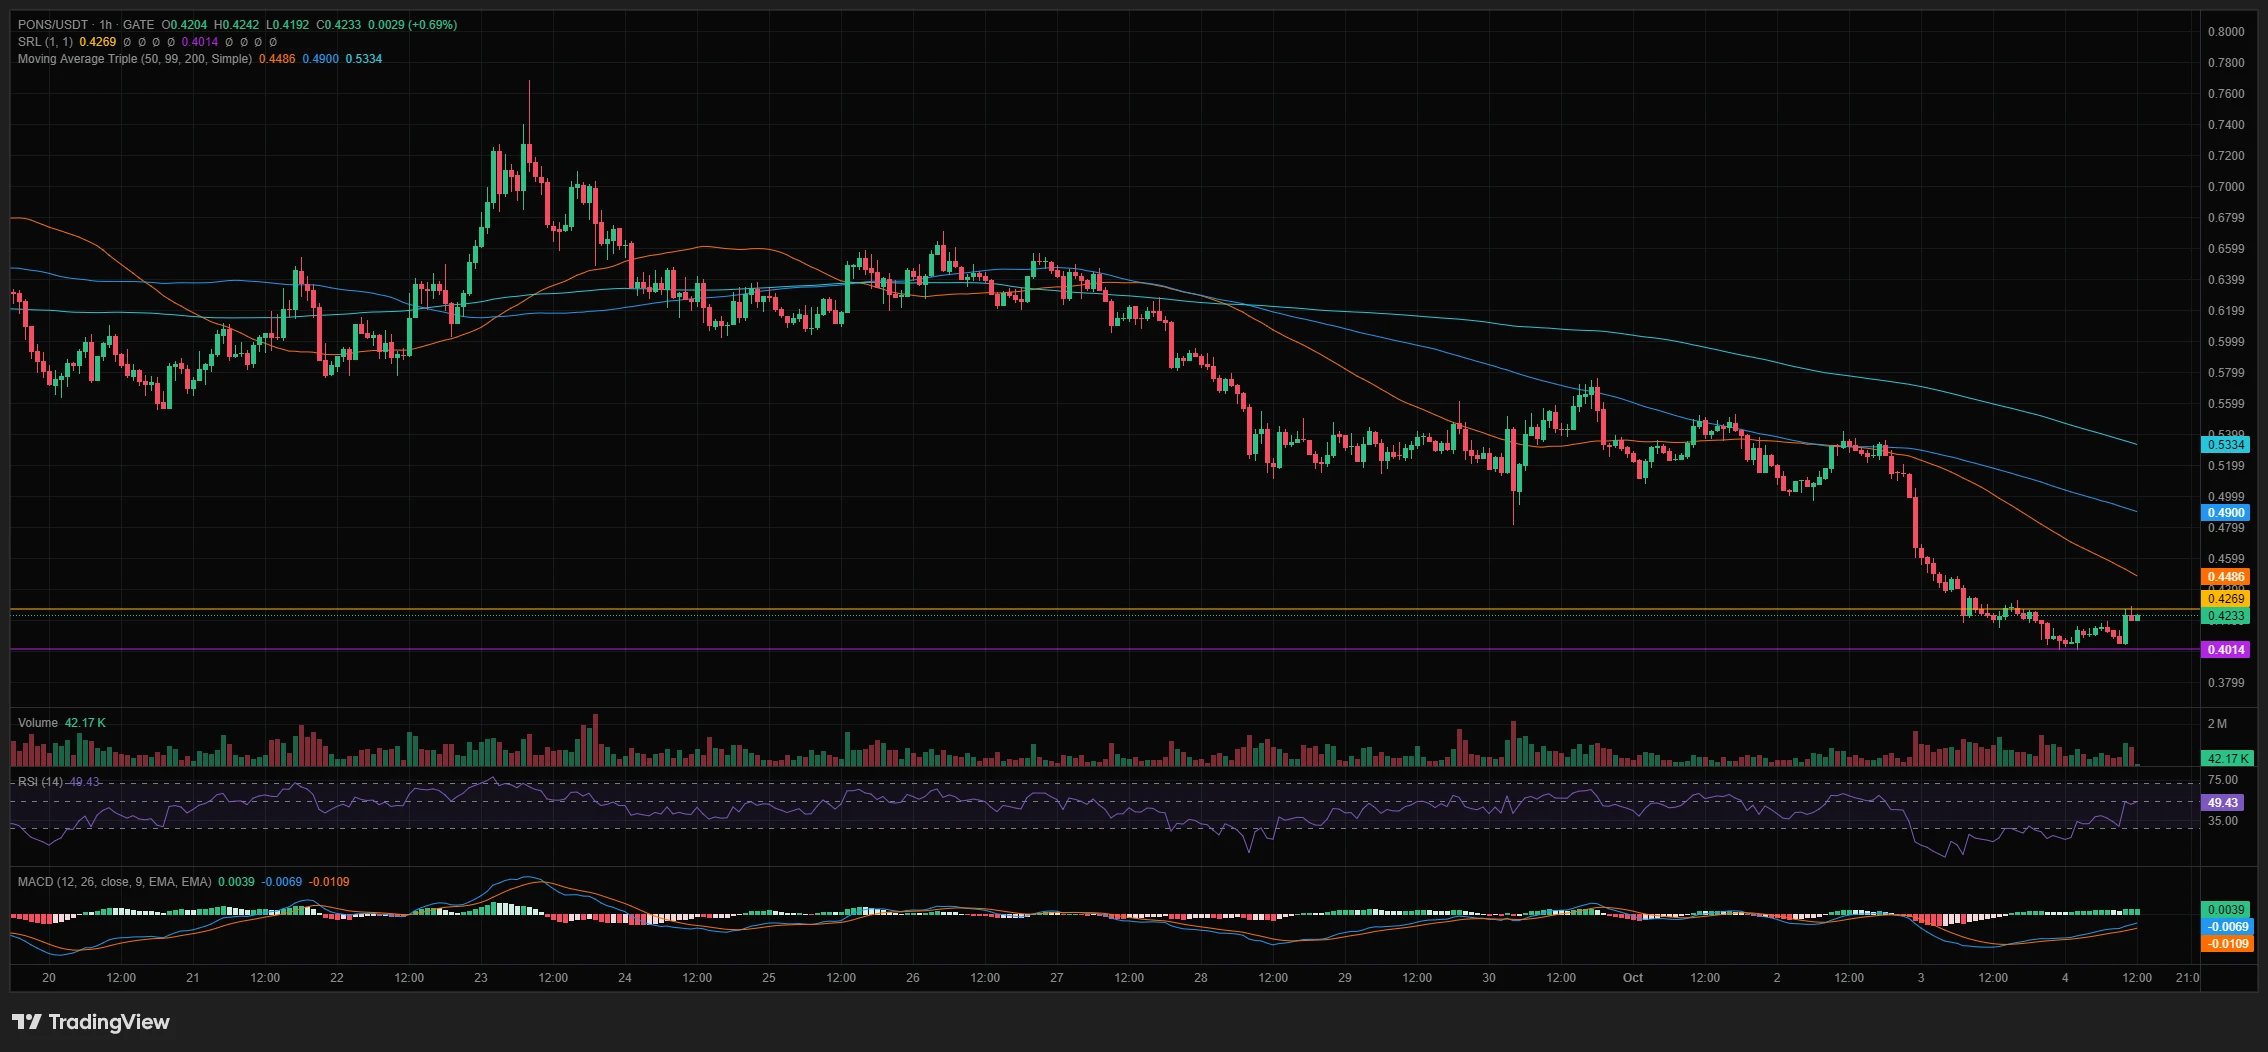Click the 0.3799 price scale label
This screenshot has height=1052, width=2268.
click(x=2226, y=683)
